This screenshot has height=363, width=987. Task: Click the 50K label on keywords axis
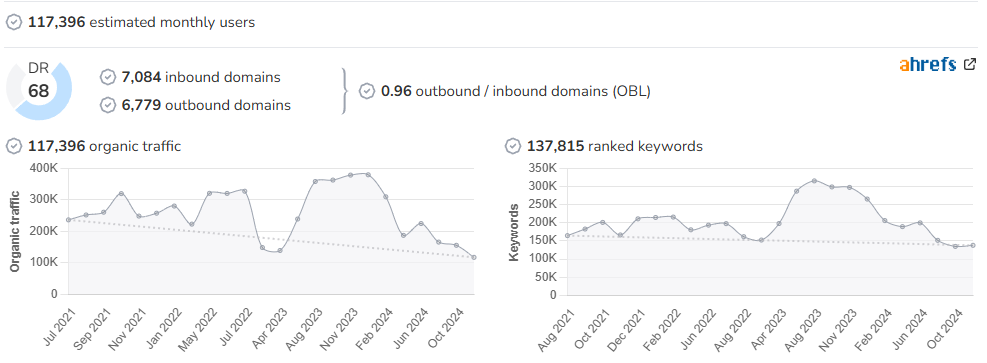546,277
